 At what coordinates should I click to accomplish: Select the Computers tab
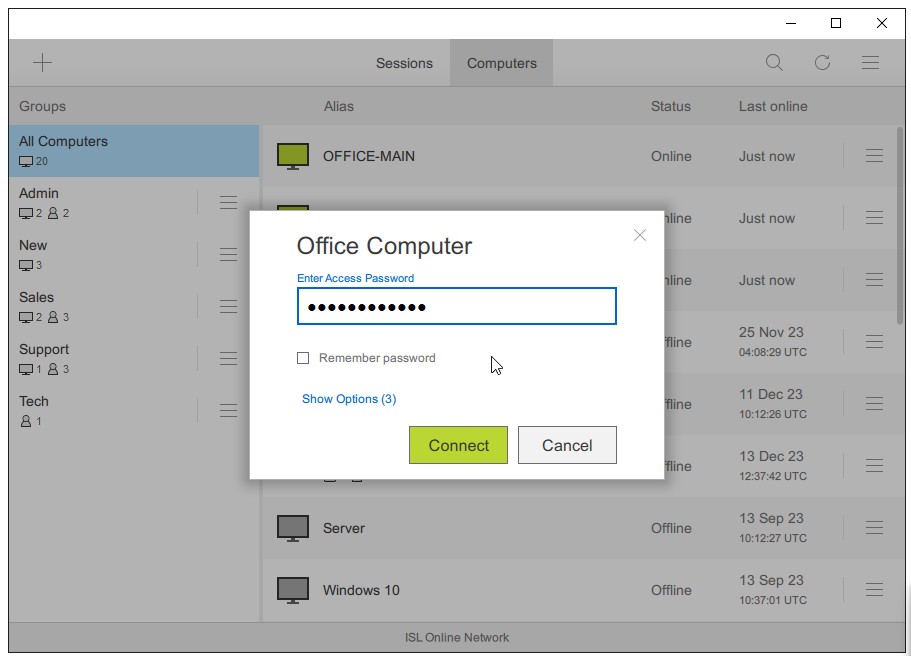(x=501, y=63)
